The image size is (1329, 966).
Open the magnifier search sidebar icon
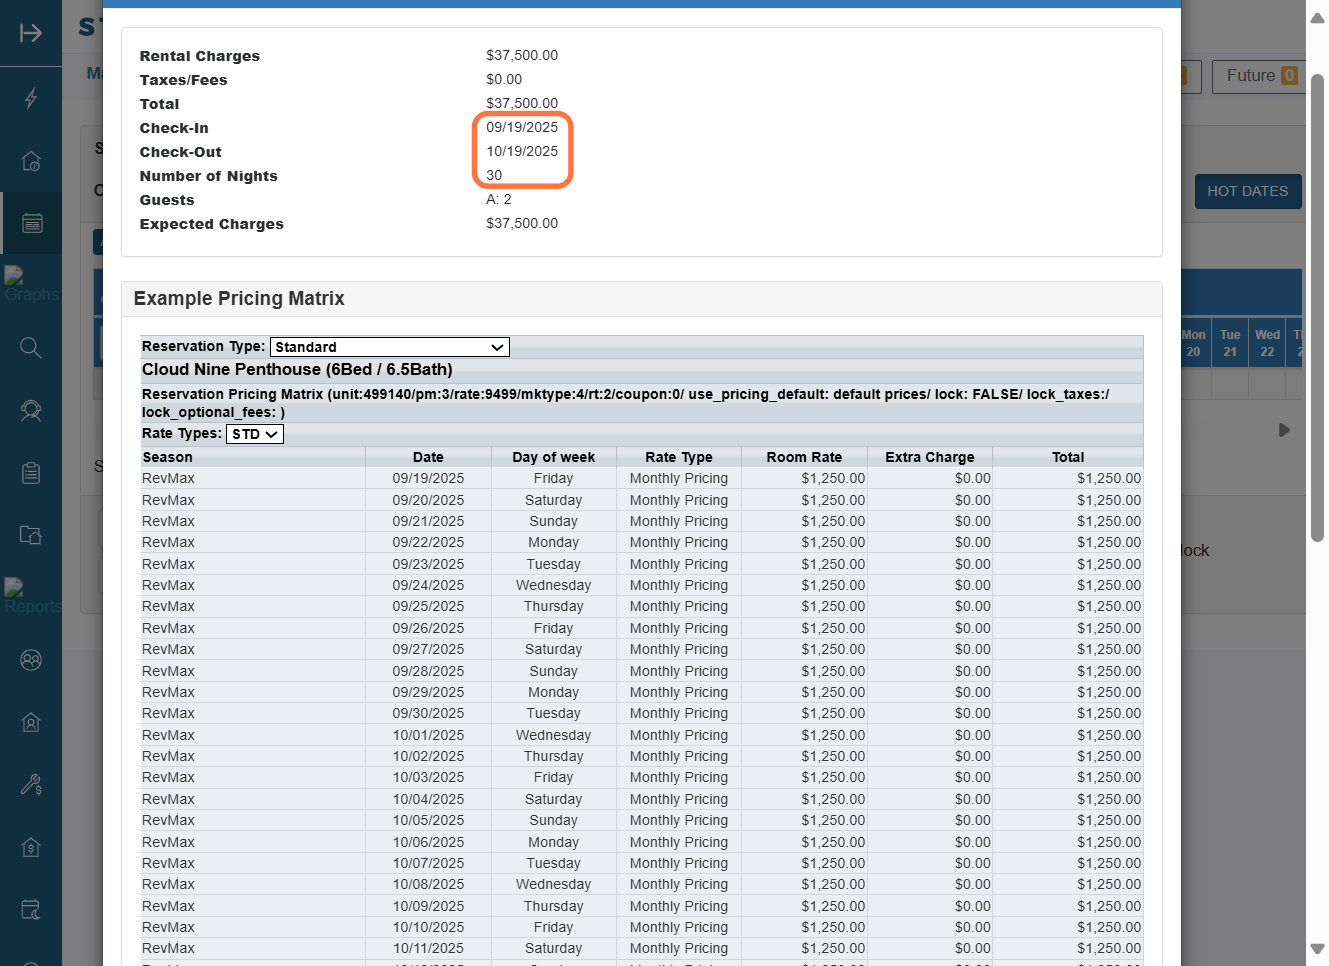click(x=31, y=347)
